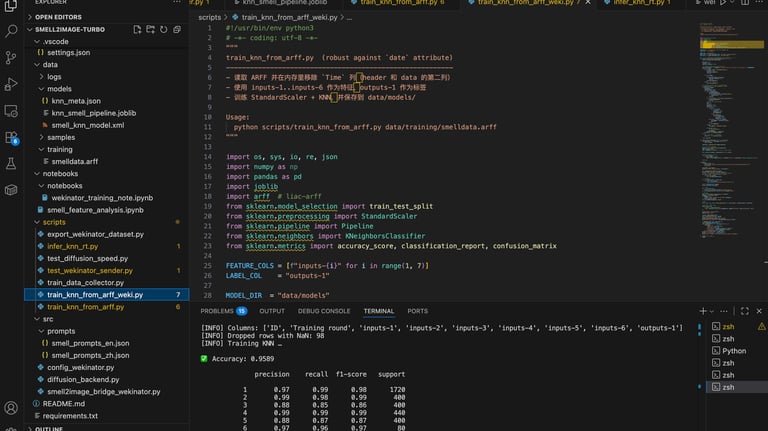The height and width of the screenshot is (431, 768).
Task: Close the bottom panel
Action: pos(759,311)
